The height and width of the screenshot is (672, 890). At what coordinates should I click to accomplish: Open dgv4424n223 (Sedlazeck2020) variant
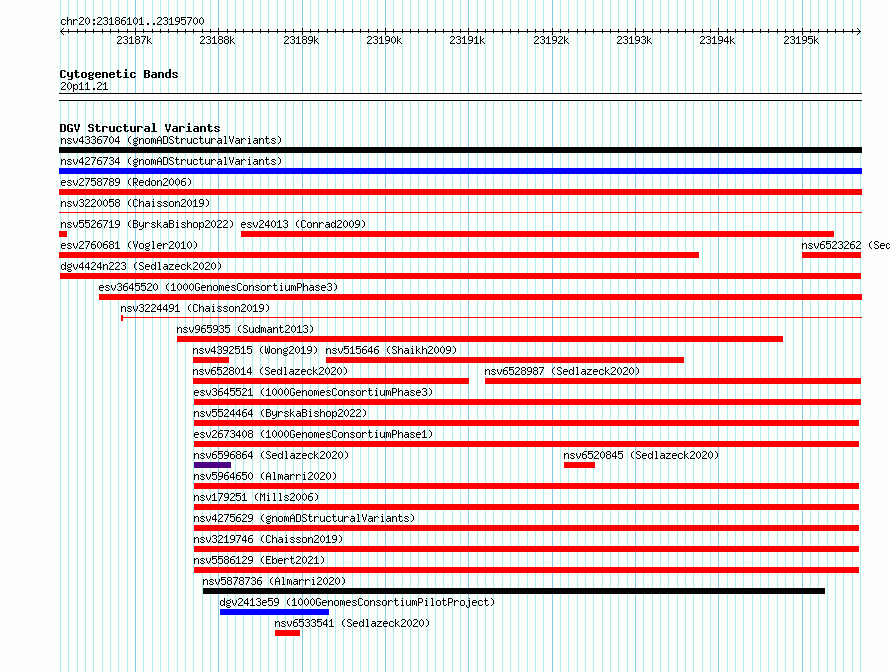141,266
